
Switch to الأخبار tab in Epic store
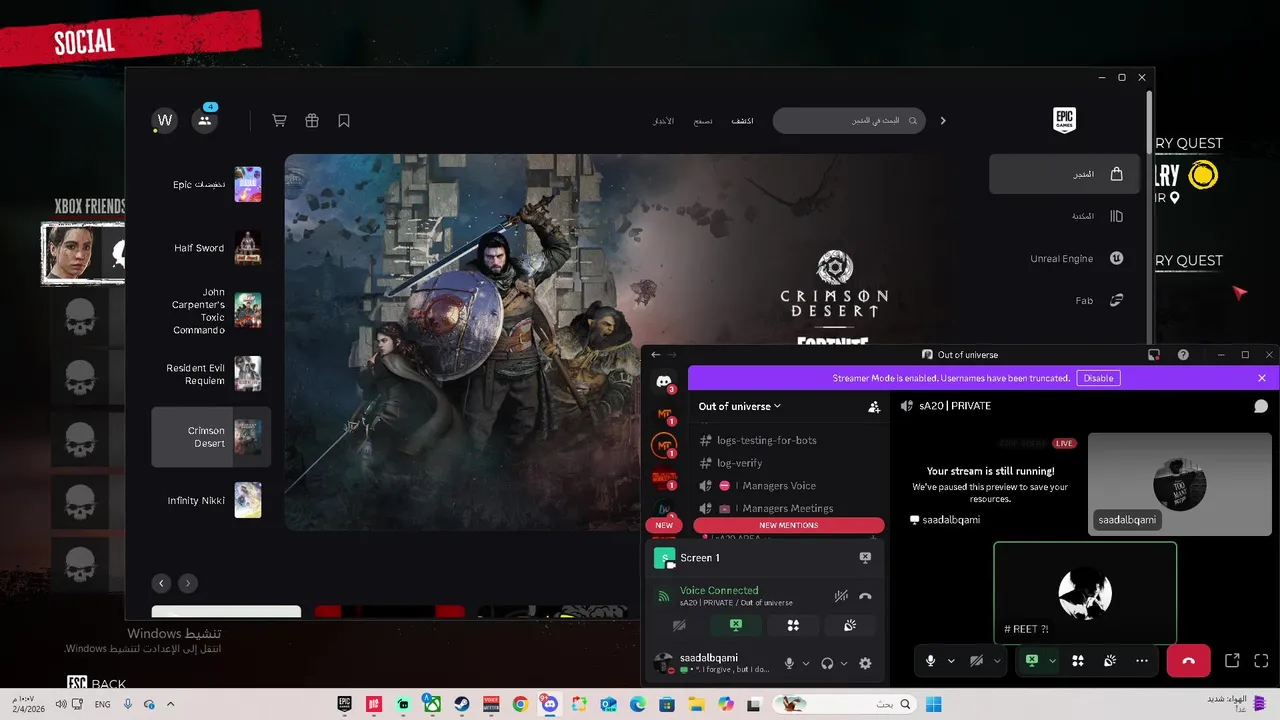664,121
